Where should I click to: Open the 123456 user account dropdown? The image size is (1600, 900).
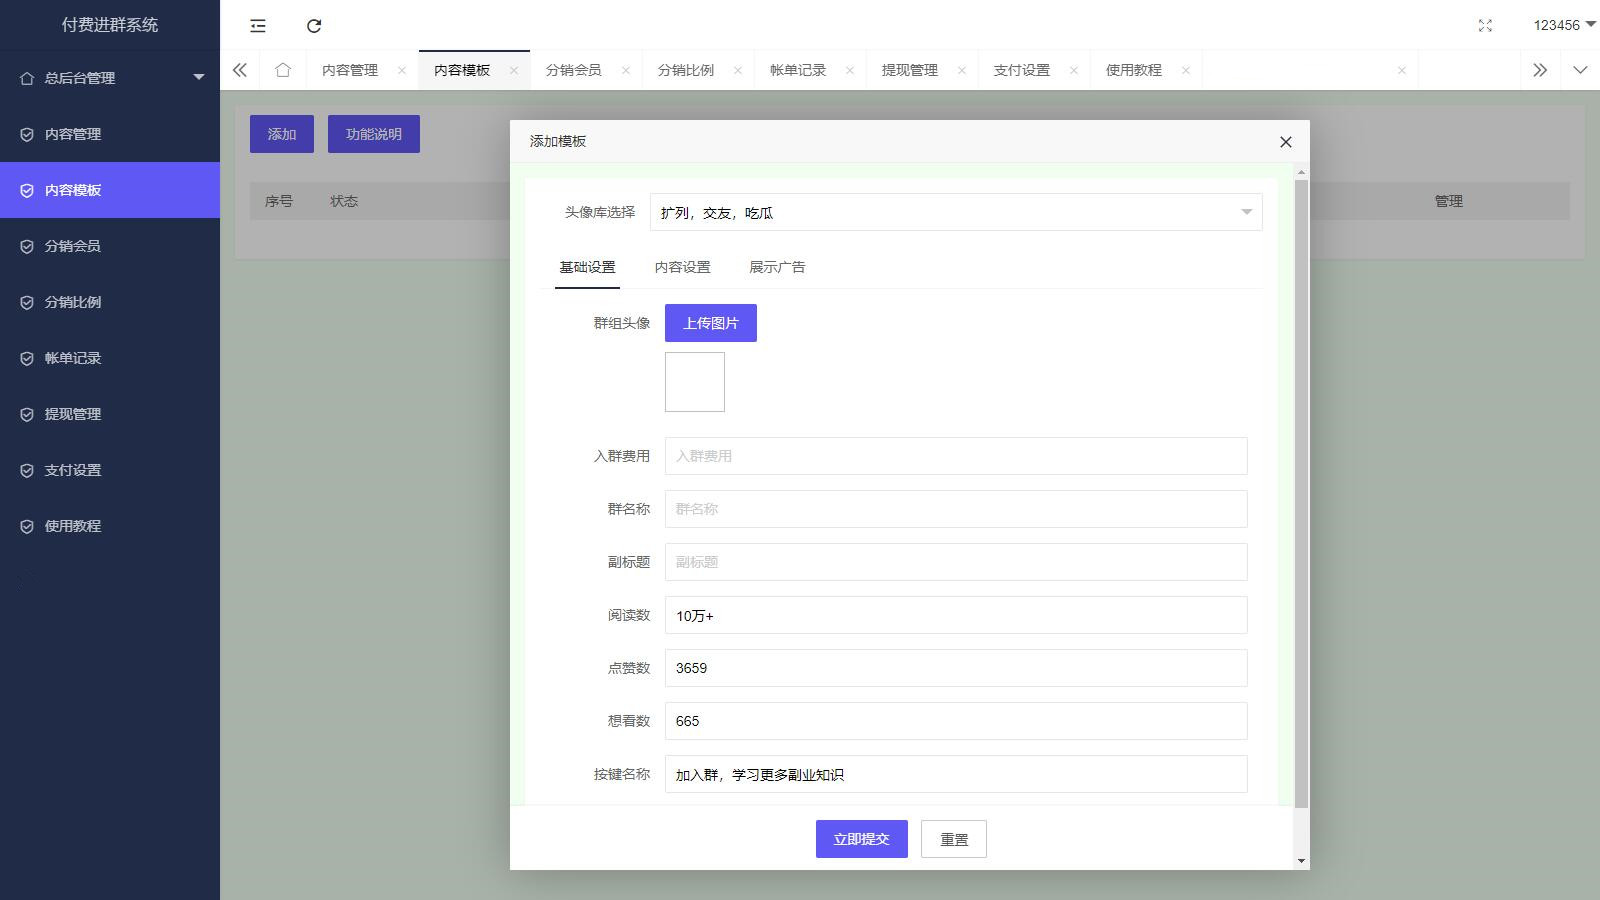click(x=1564, y=25)
